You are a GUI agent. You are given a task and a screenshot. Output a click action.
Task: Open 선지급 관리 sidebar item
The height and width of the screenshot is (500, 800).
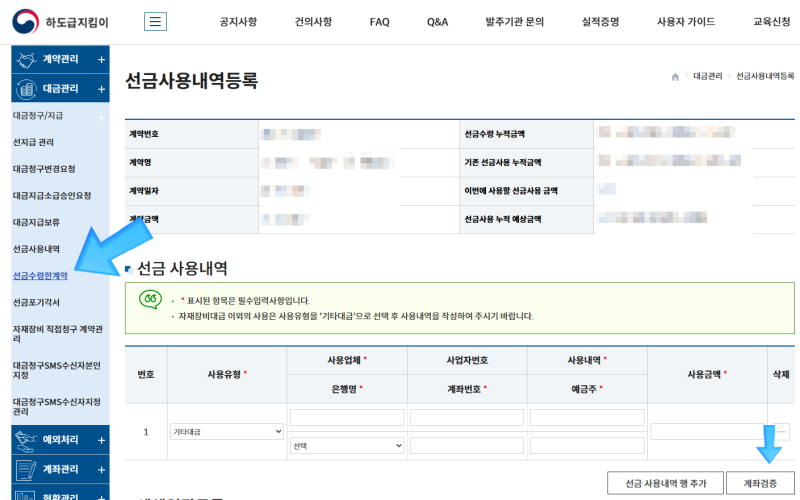pos(33,142)
